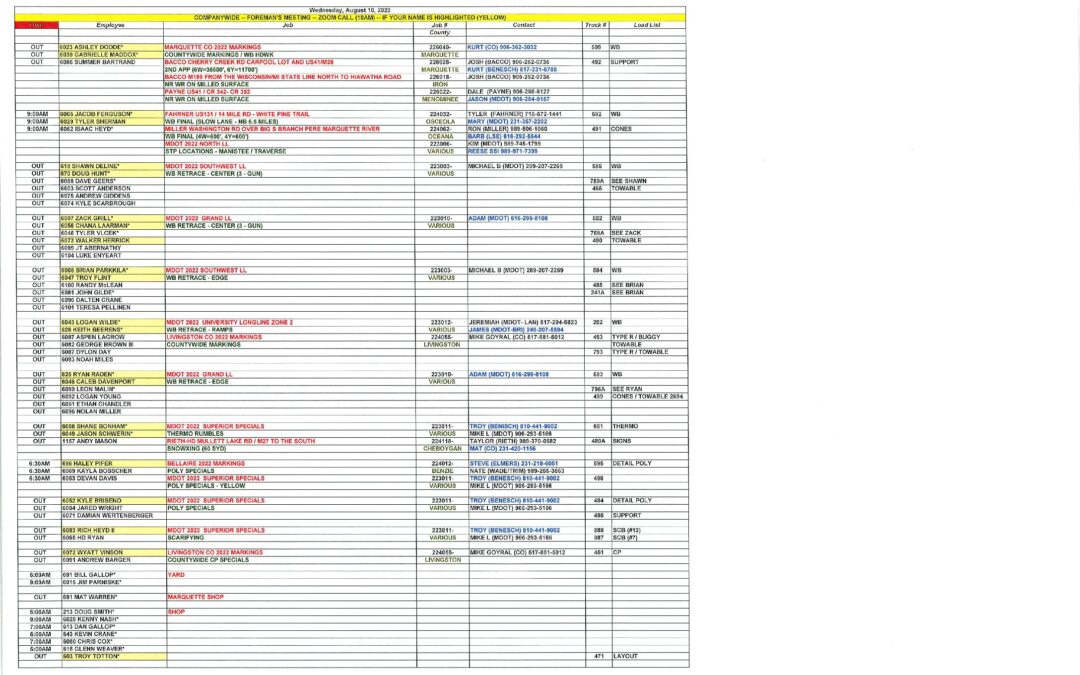
Task: Click county cell OSCEOLA
Action: tap(440, 122)
